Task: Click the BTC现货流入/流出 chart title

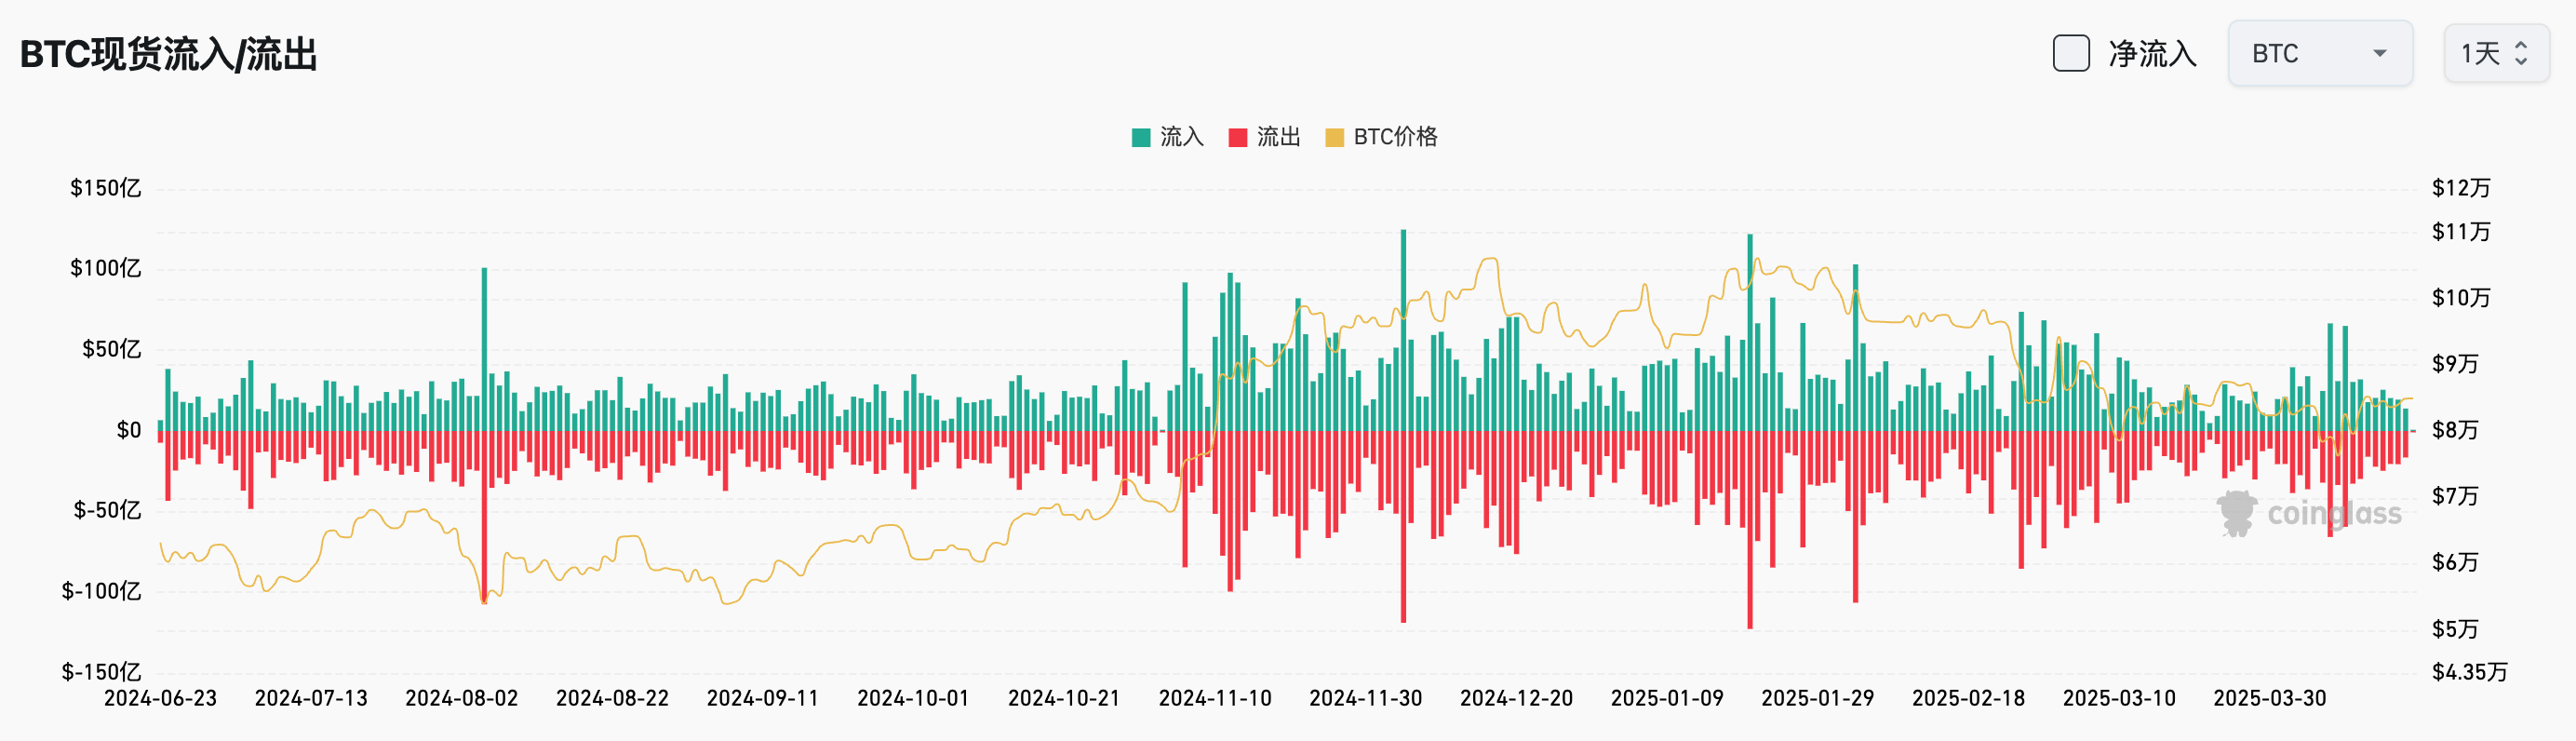Action: [168, 54]
